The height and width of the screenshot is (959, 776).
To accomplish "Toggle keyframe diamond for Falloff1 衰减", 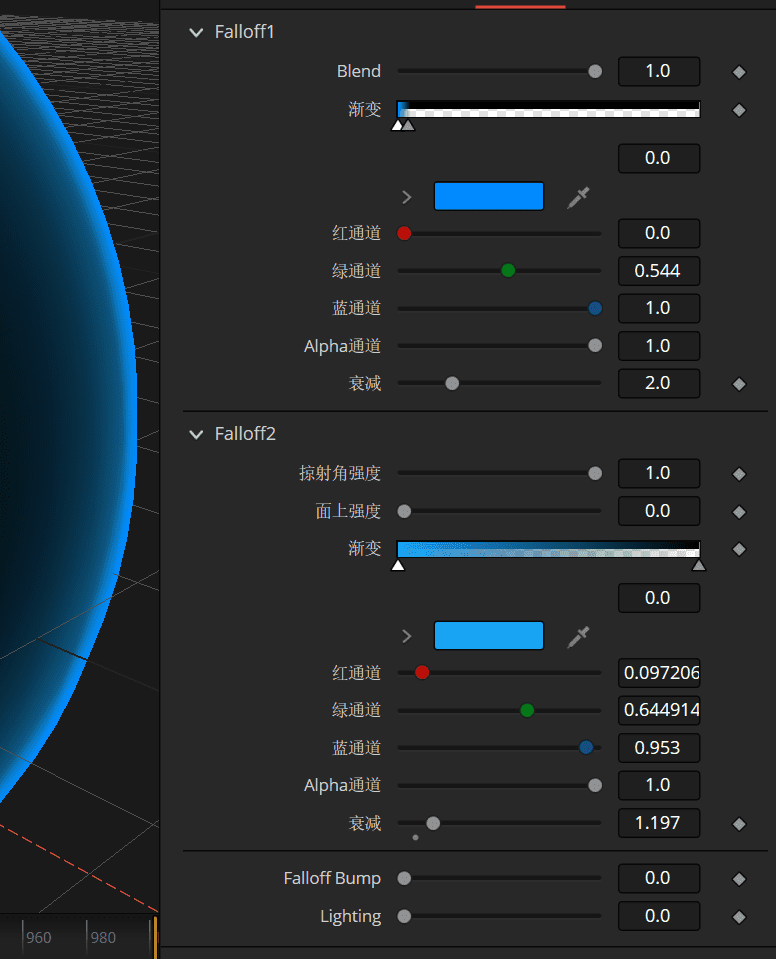I will (739, 383).
